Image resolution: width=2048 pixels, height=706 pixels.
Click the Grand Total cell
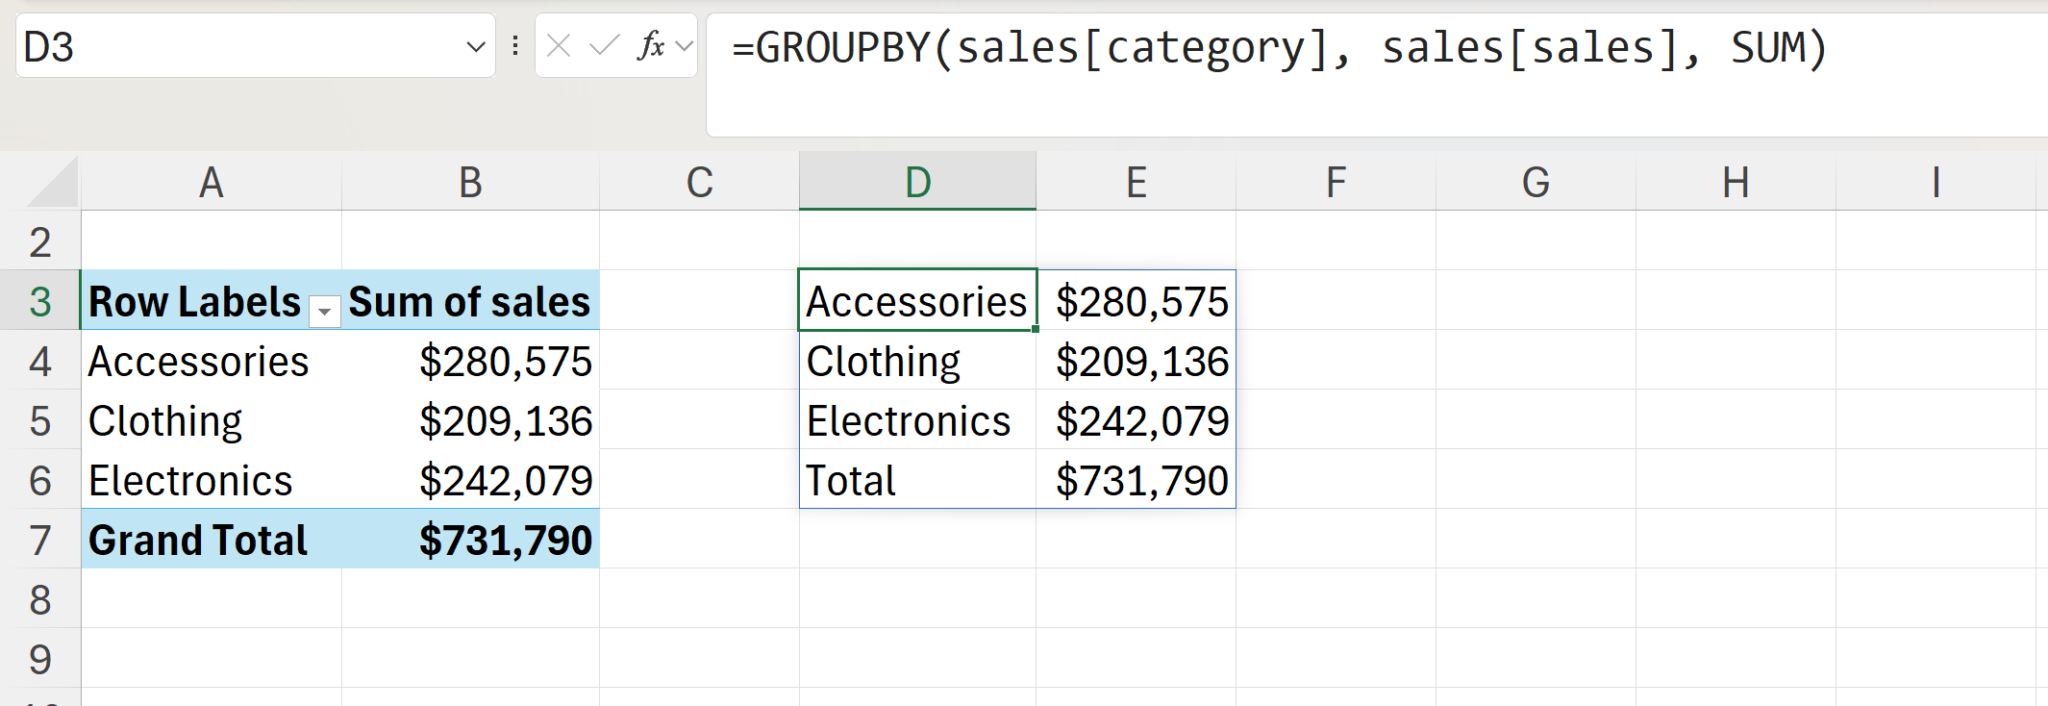coord(198,540)
